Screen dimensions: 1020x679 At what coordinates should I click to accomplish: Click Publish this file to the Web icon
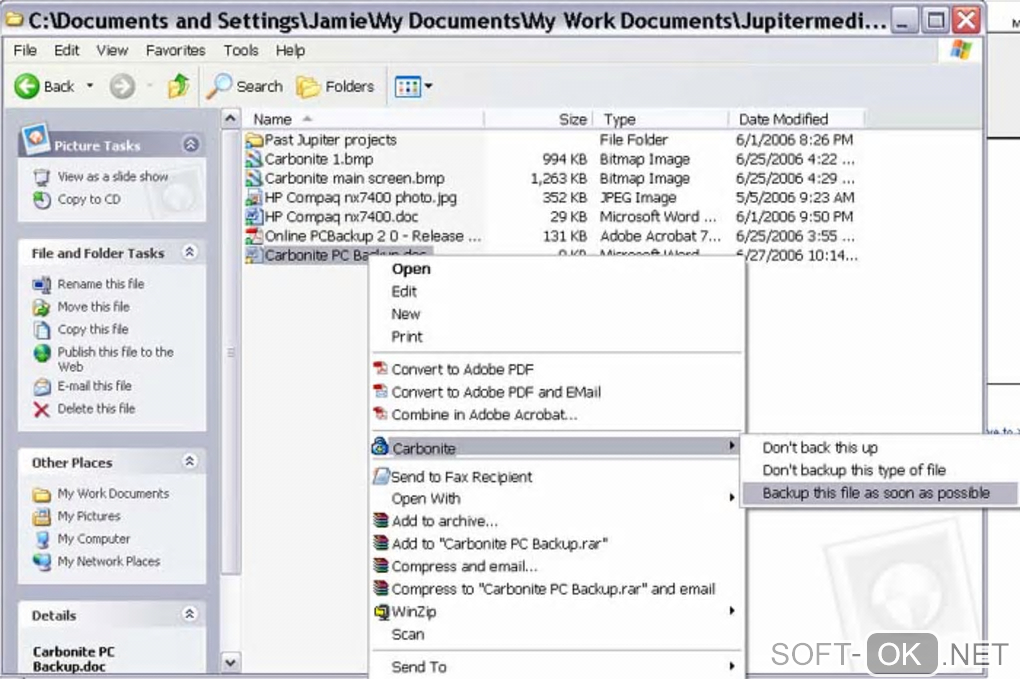point(42,353)
